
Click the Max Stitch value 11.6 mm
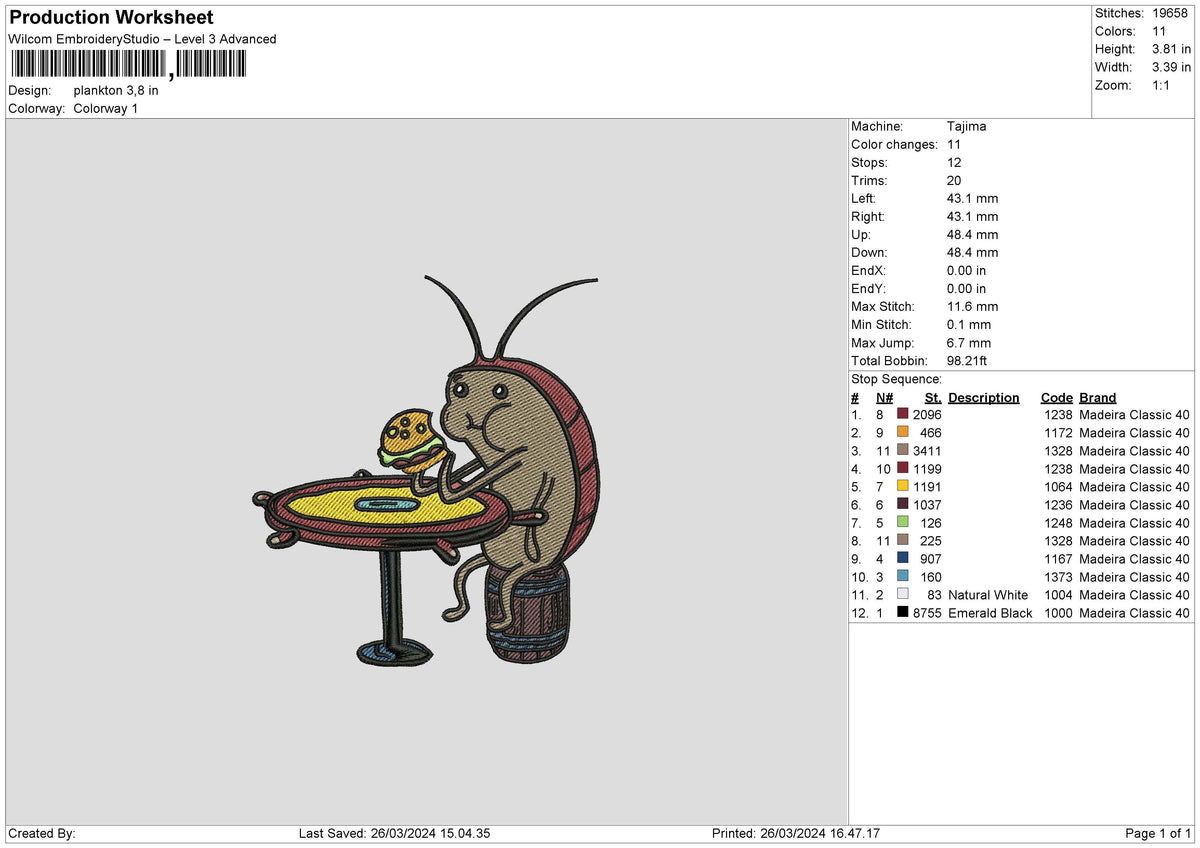[x=972, y=306]
